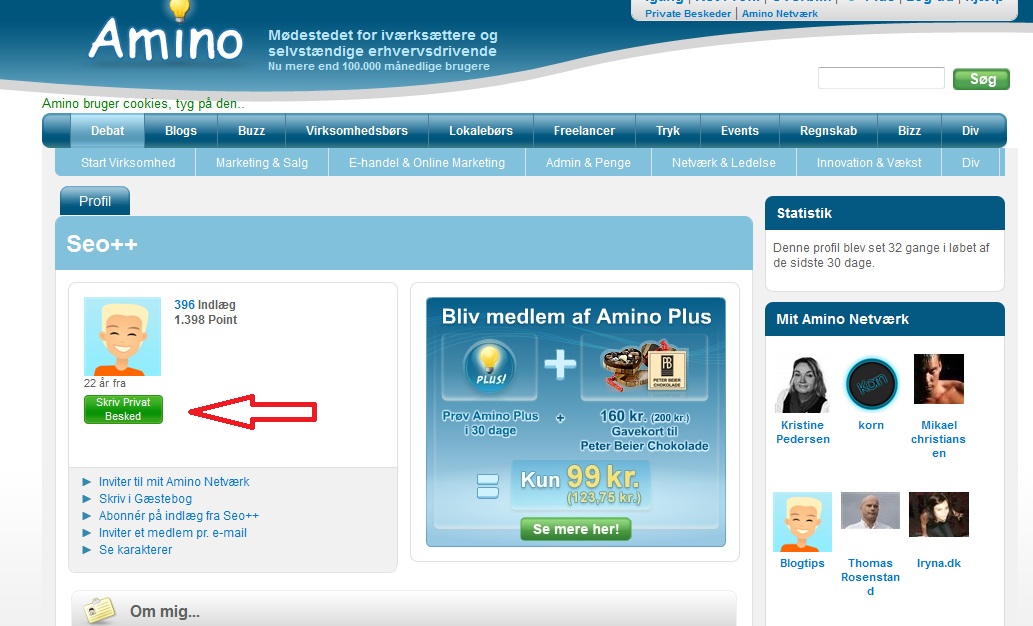Image resolution: width=1033 pixels, height=626 pixels.
Task: Click the korn network avatar icon
Action: pyautogui.click(x=872, y=384)
